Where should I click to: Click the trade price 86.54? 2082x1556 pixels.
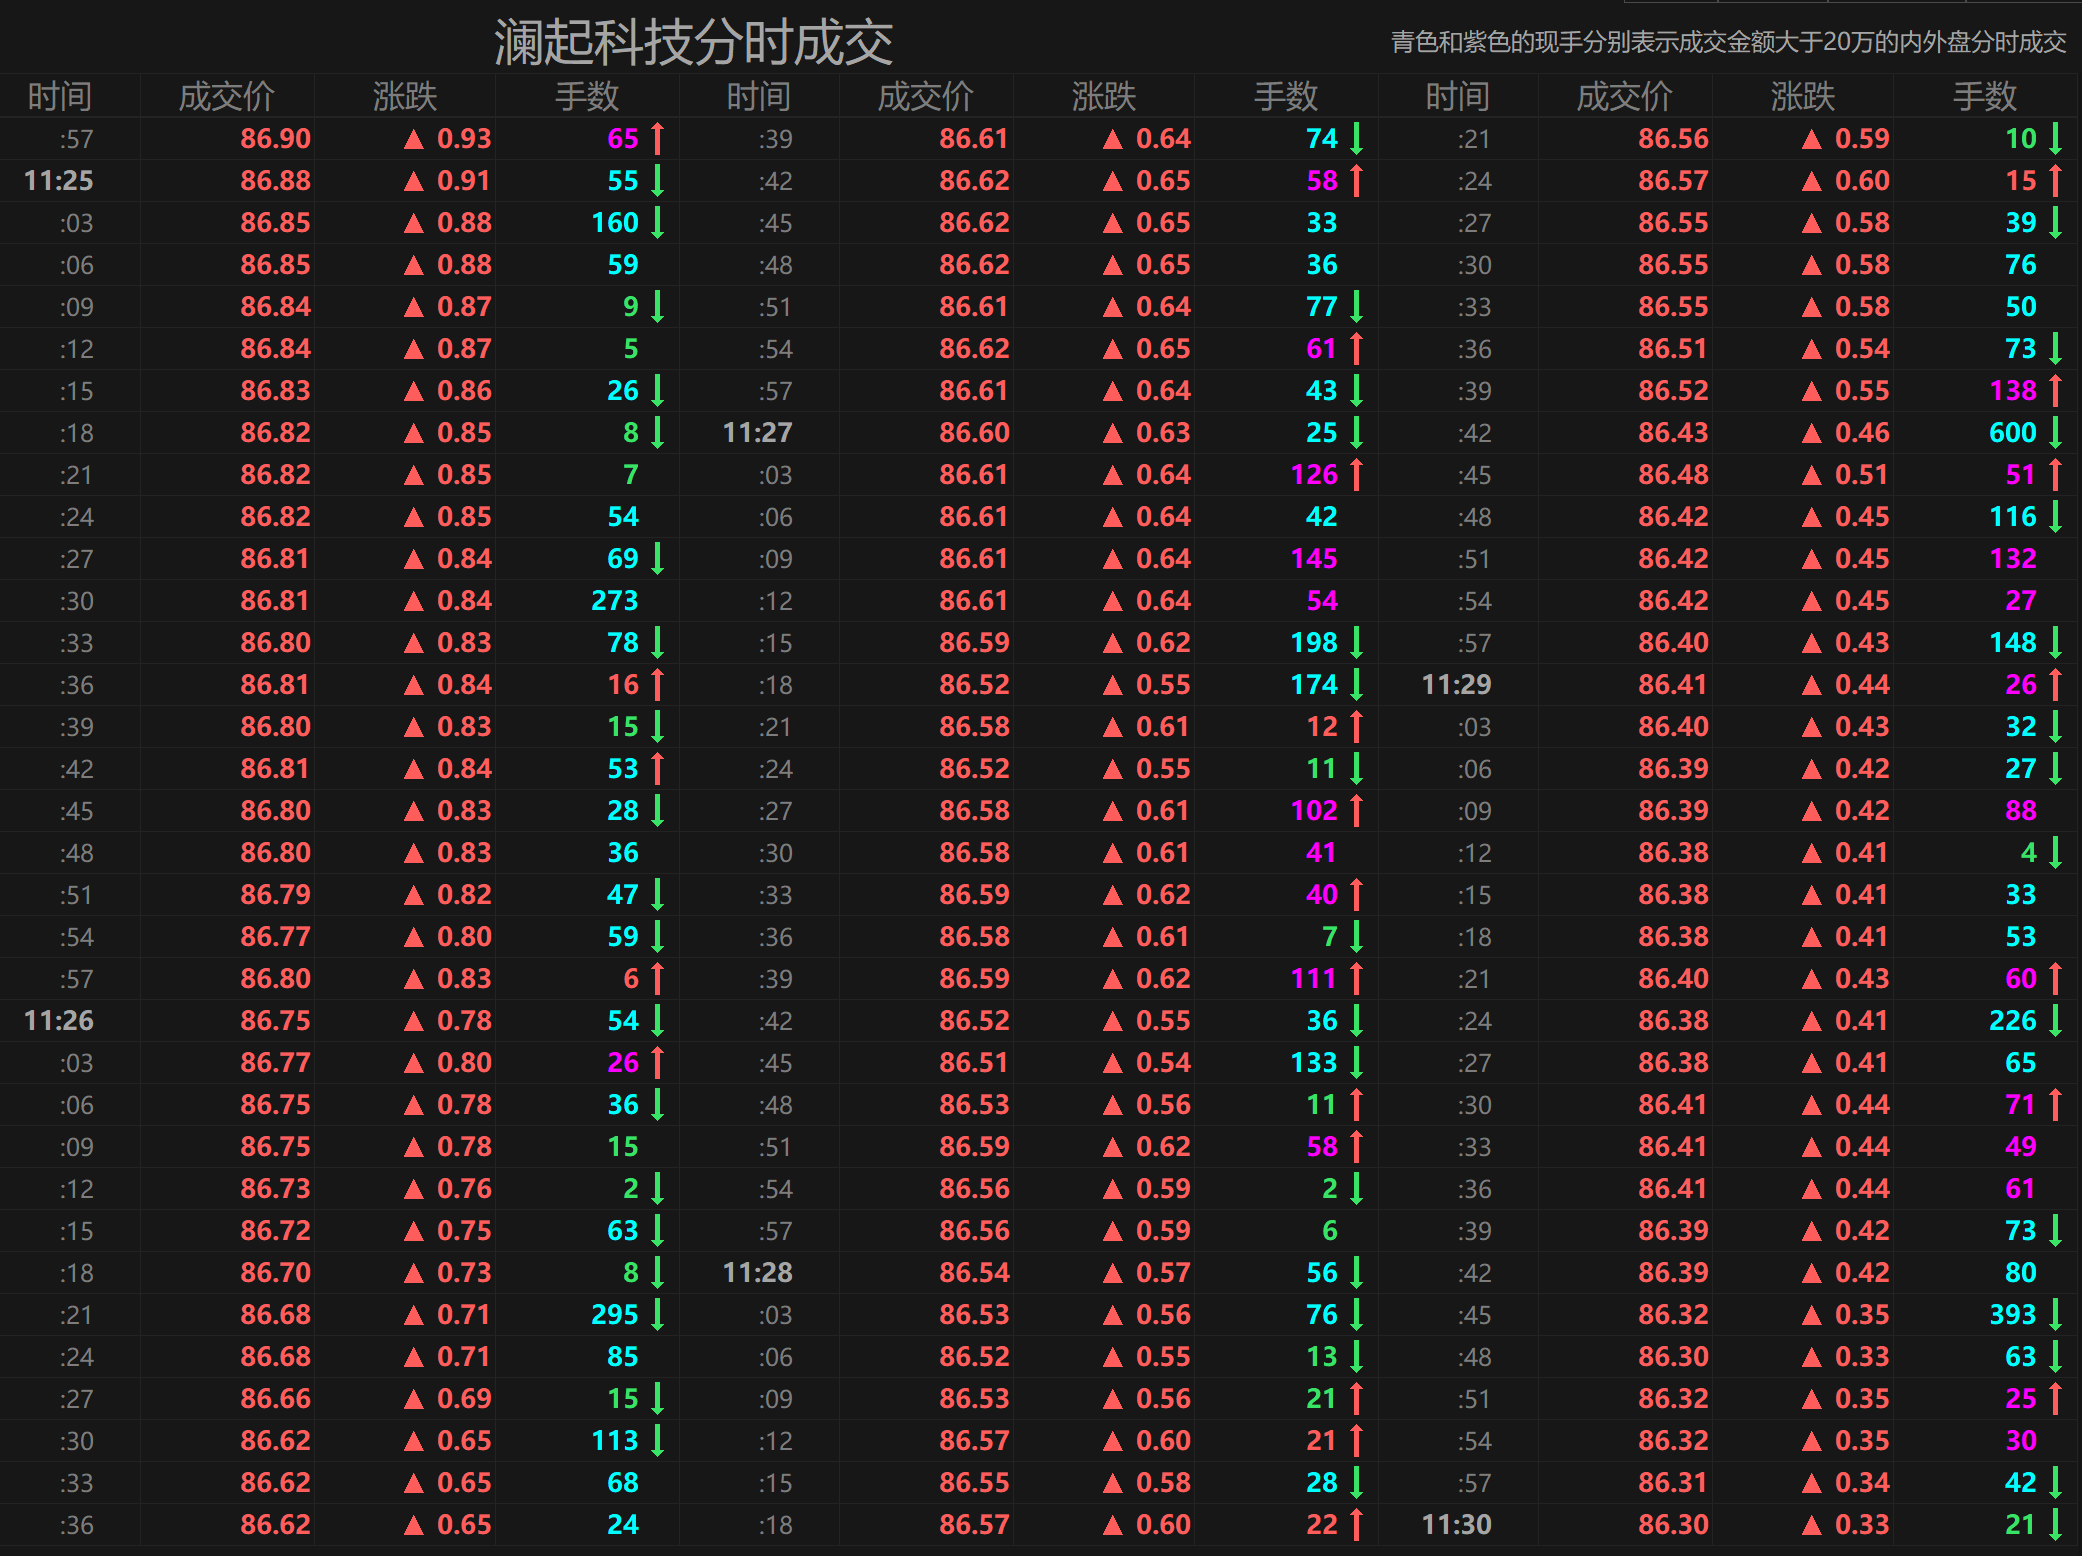coord(974,1273)
